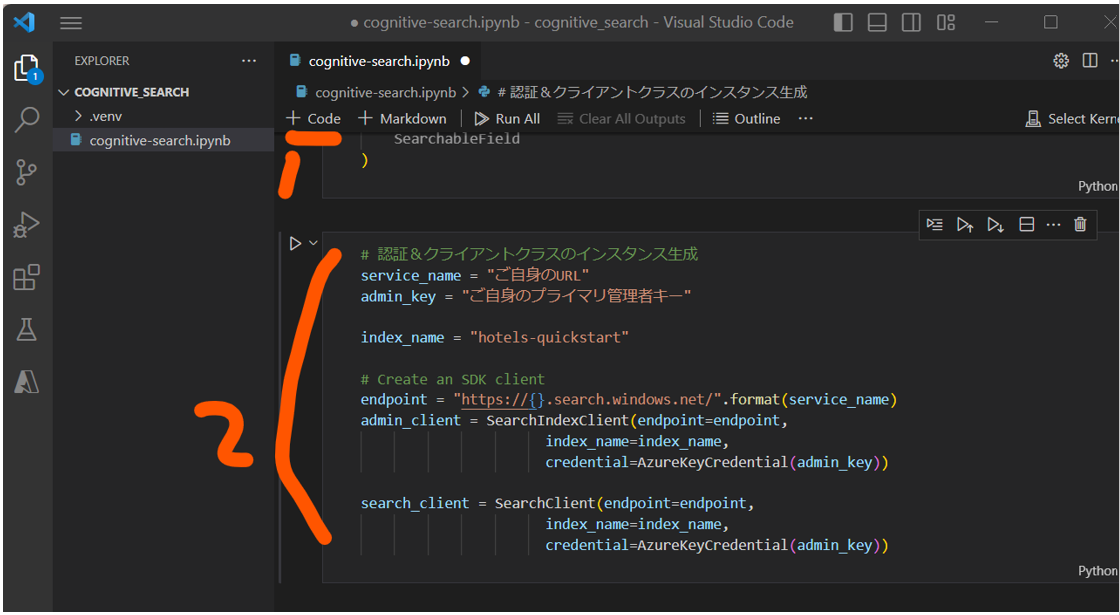Screen dimensions: 1120x615
Task: Click the Python language label under the search_client cell
Action: pos(1099,571)
